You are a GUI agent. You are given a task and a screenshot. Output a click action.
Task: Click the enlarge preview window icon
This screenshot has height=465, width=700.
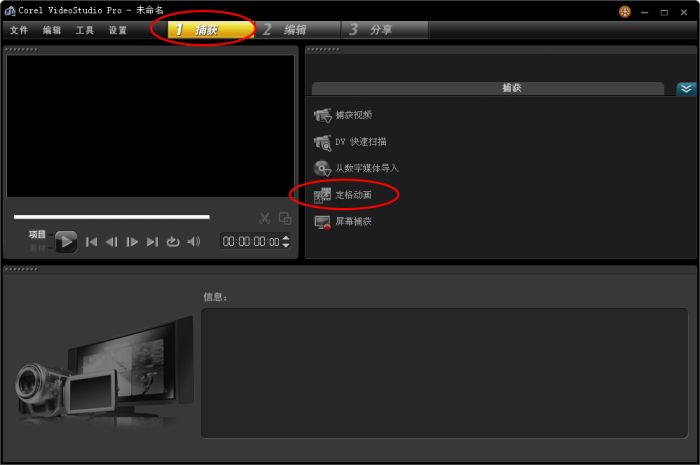point(285,218)
